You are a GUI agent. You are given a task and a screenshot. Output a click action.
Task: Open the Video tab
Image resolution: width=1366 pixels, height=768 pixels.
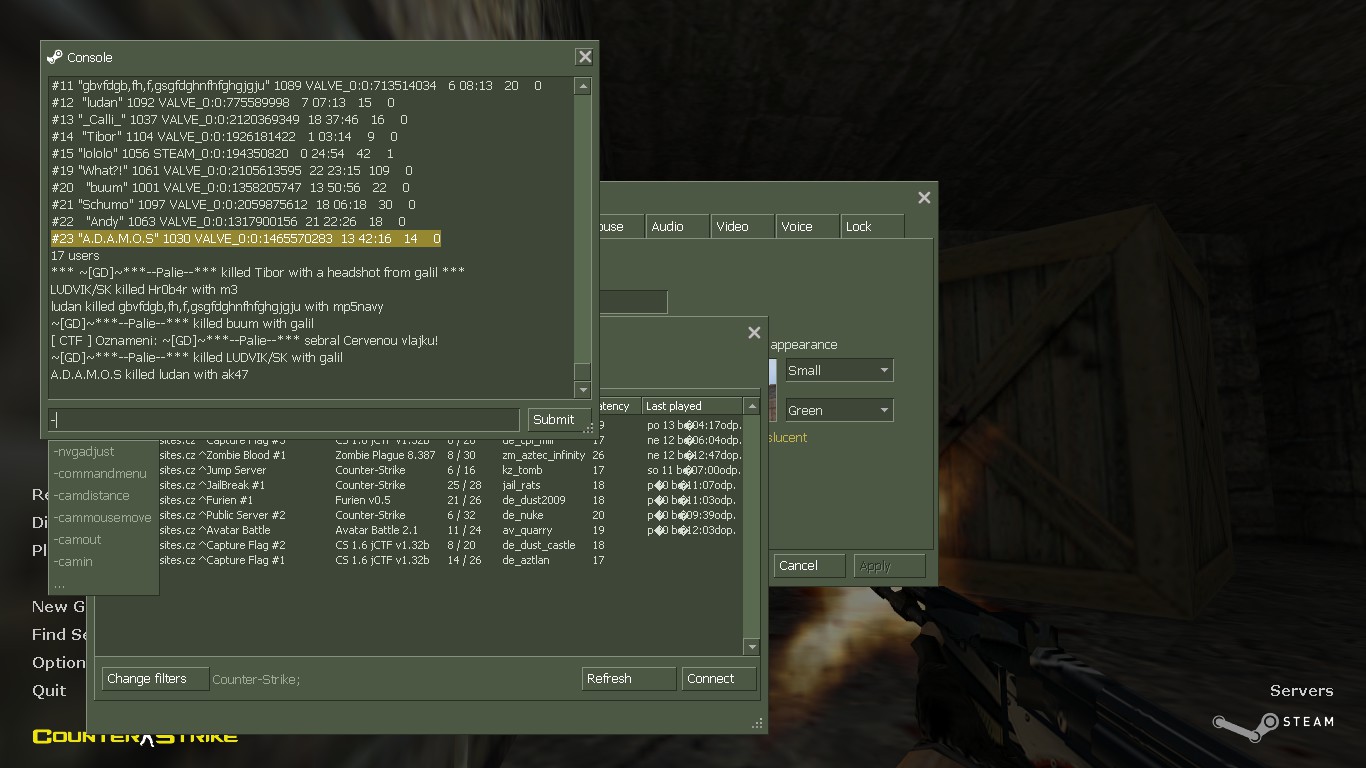(x=732, y=227)
